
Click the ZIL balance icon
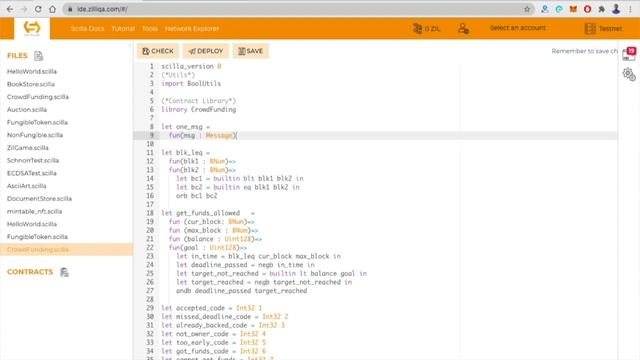[x=417, y=29]
